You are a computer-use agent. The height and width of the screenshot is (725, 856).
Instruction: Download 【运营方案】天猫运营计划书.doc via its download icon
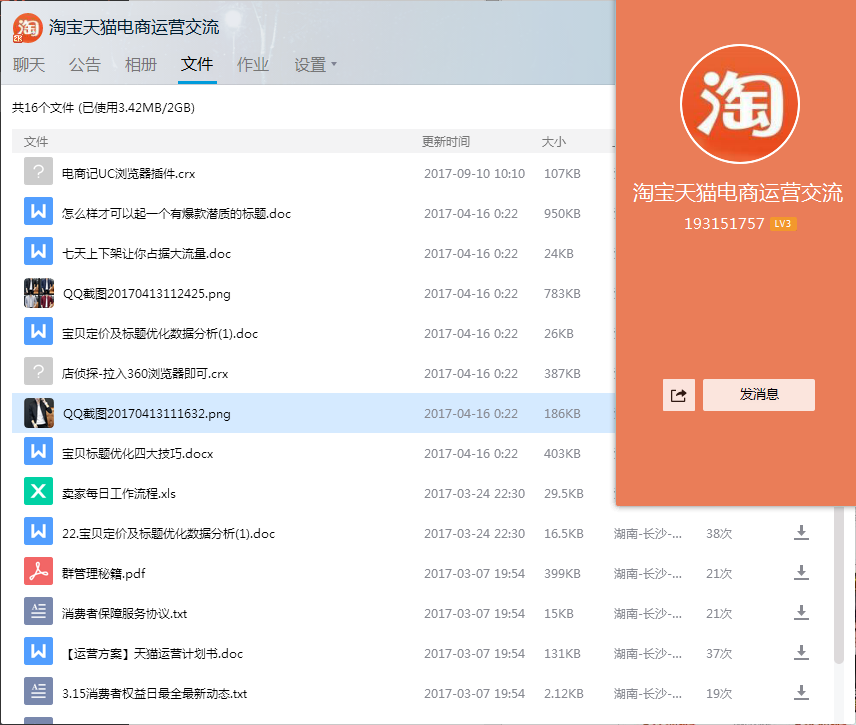pos(801,652)
